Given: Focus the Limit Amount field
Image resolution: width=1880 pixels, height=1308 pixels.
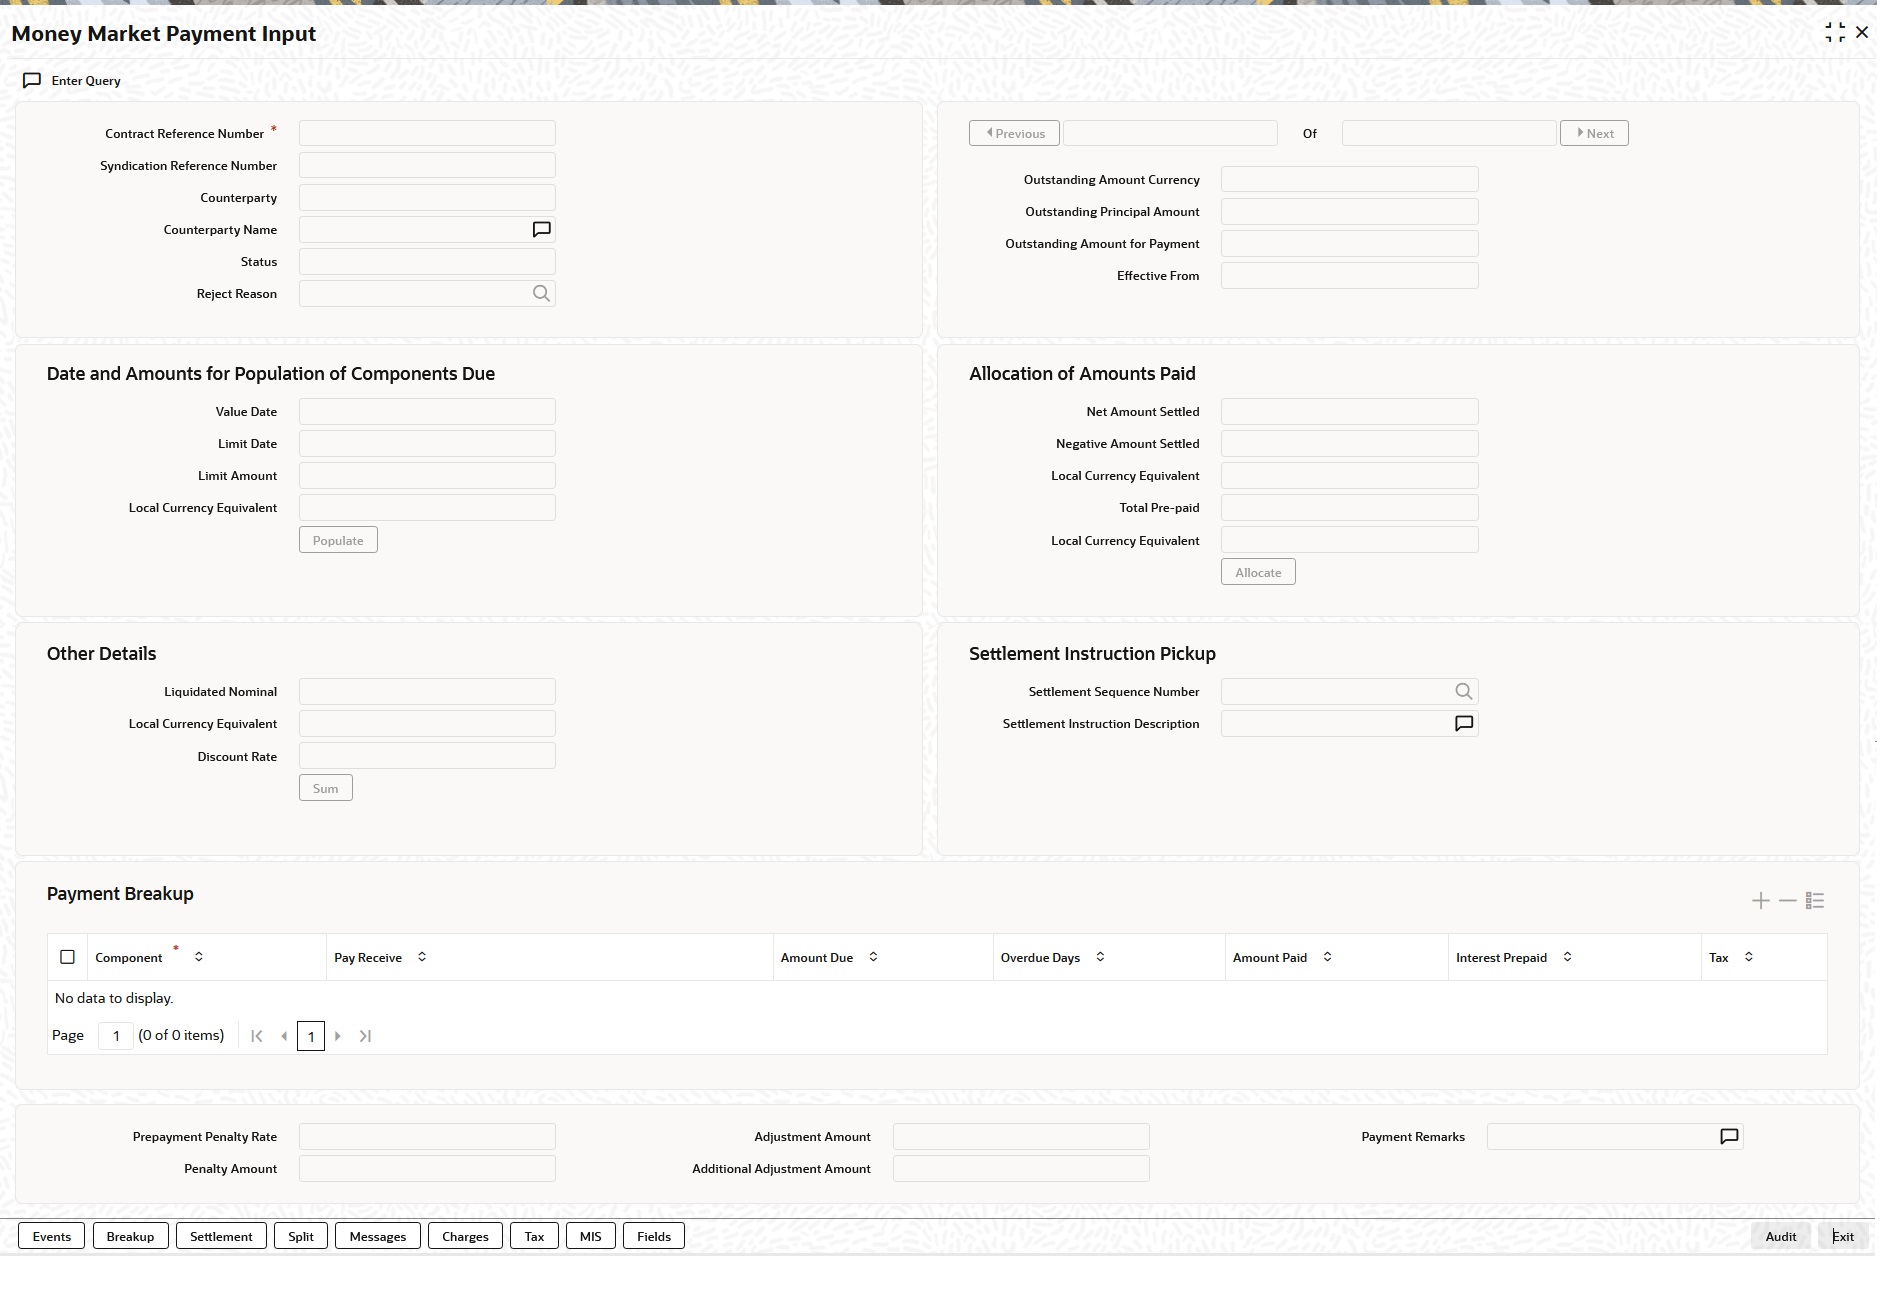Looking at the screenshot, I should [427, 476].
